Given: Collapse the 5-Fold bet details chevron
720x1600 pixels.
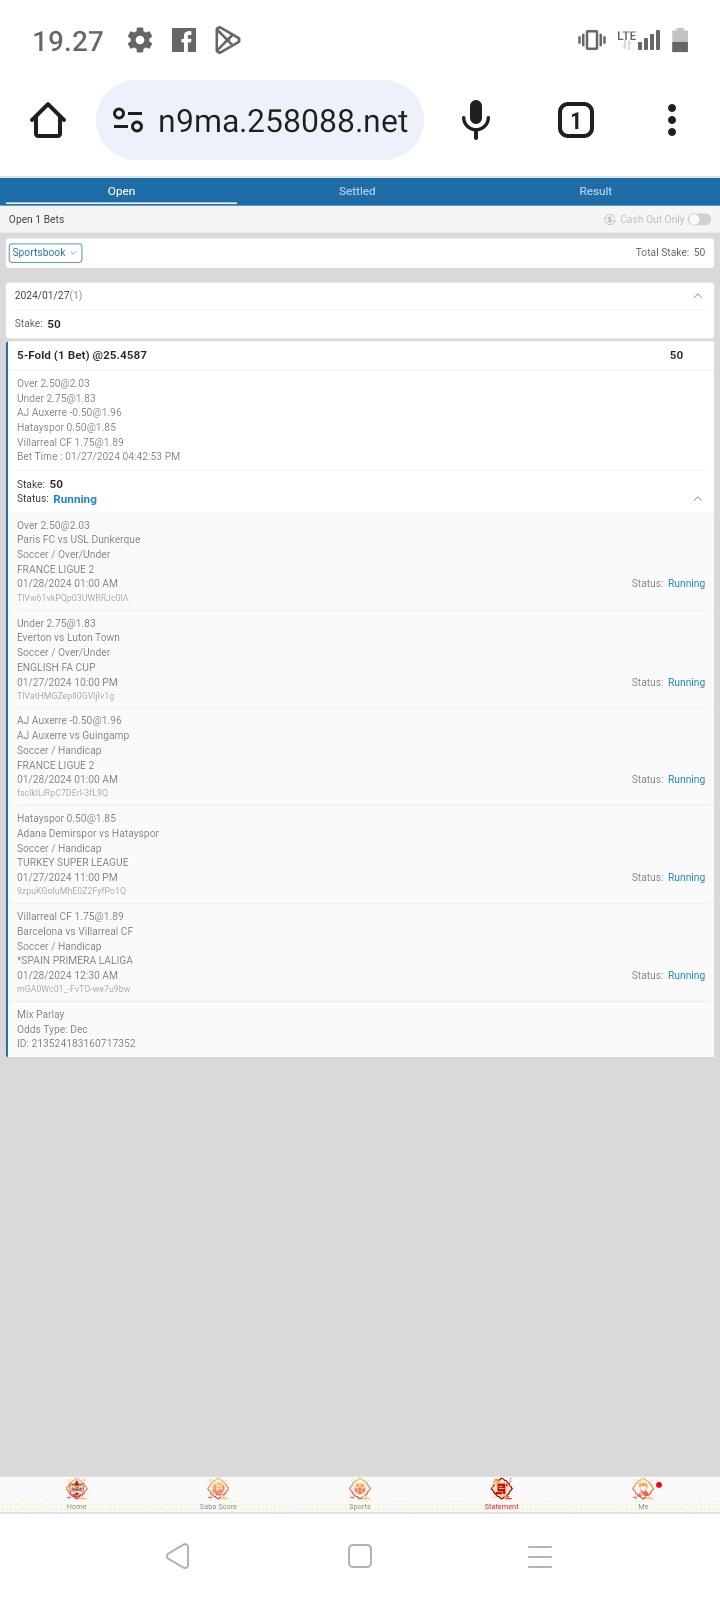Looking at the screenshot, I should (x=698, y=499).
